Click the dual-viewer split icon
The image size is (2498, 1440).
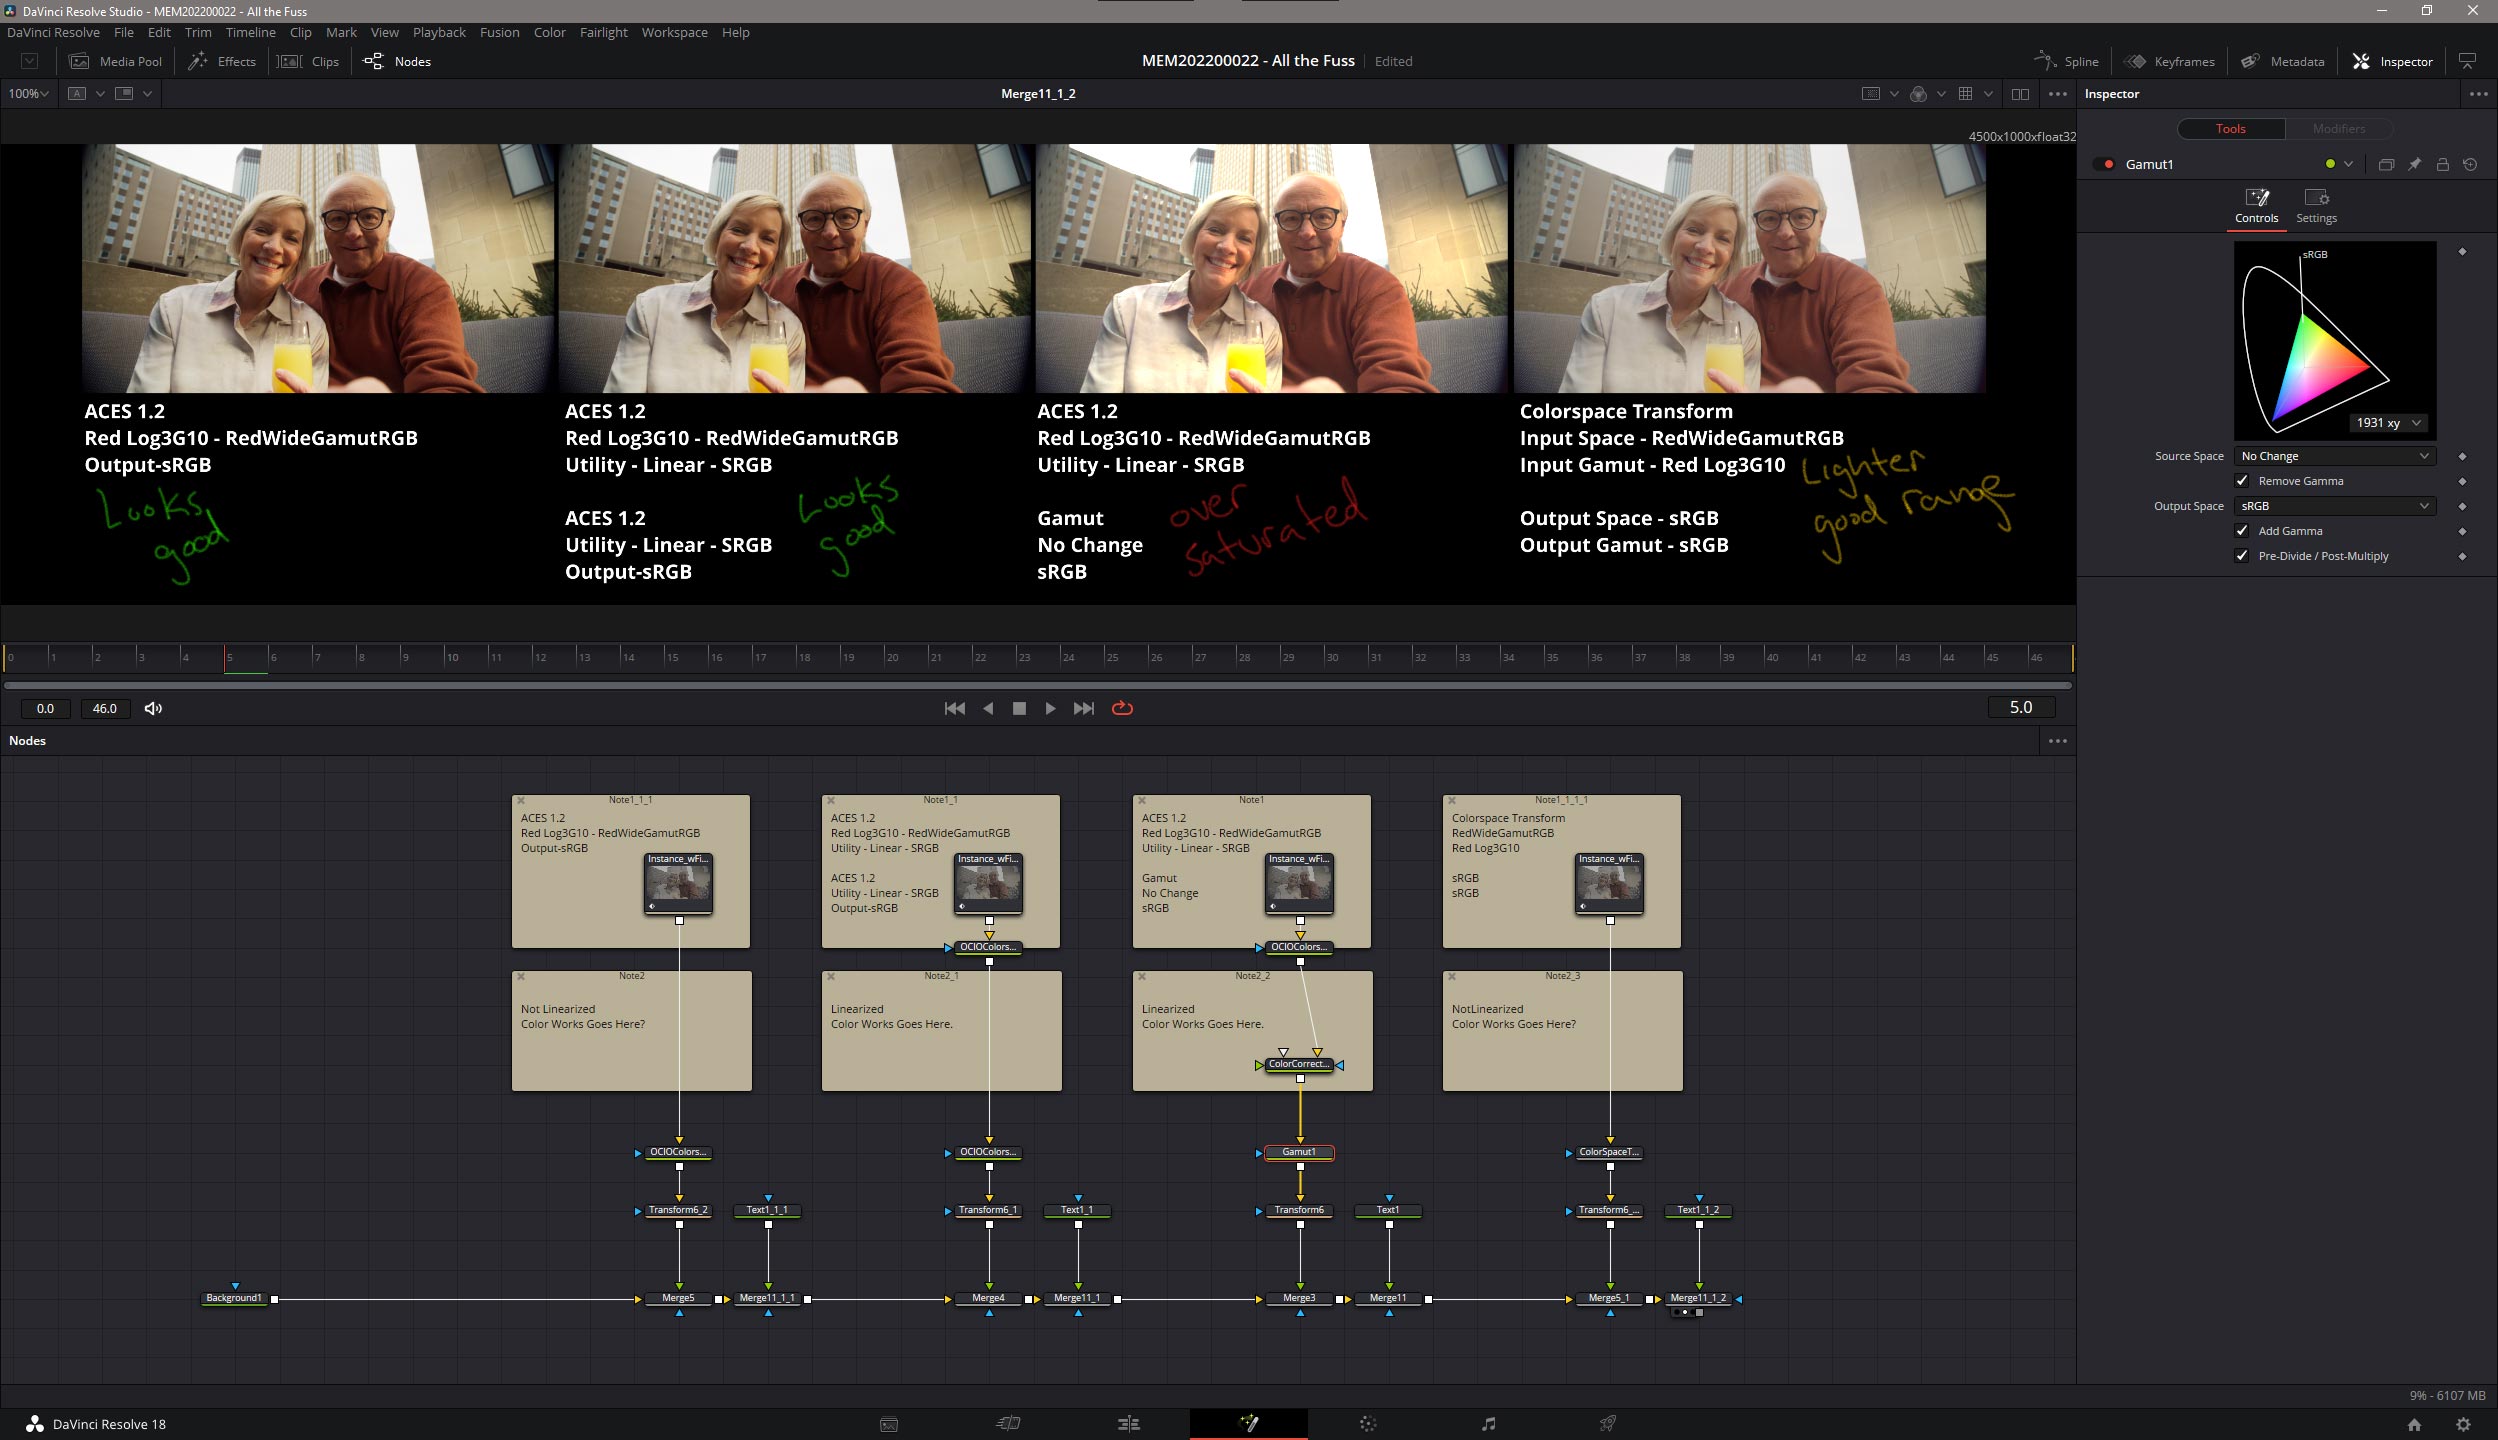[x=2020, y=93]
